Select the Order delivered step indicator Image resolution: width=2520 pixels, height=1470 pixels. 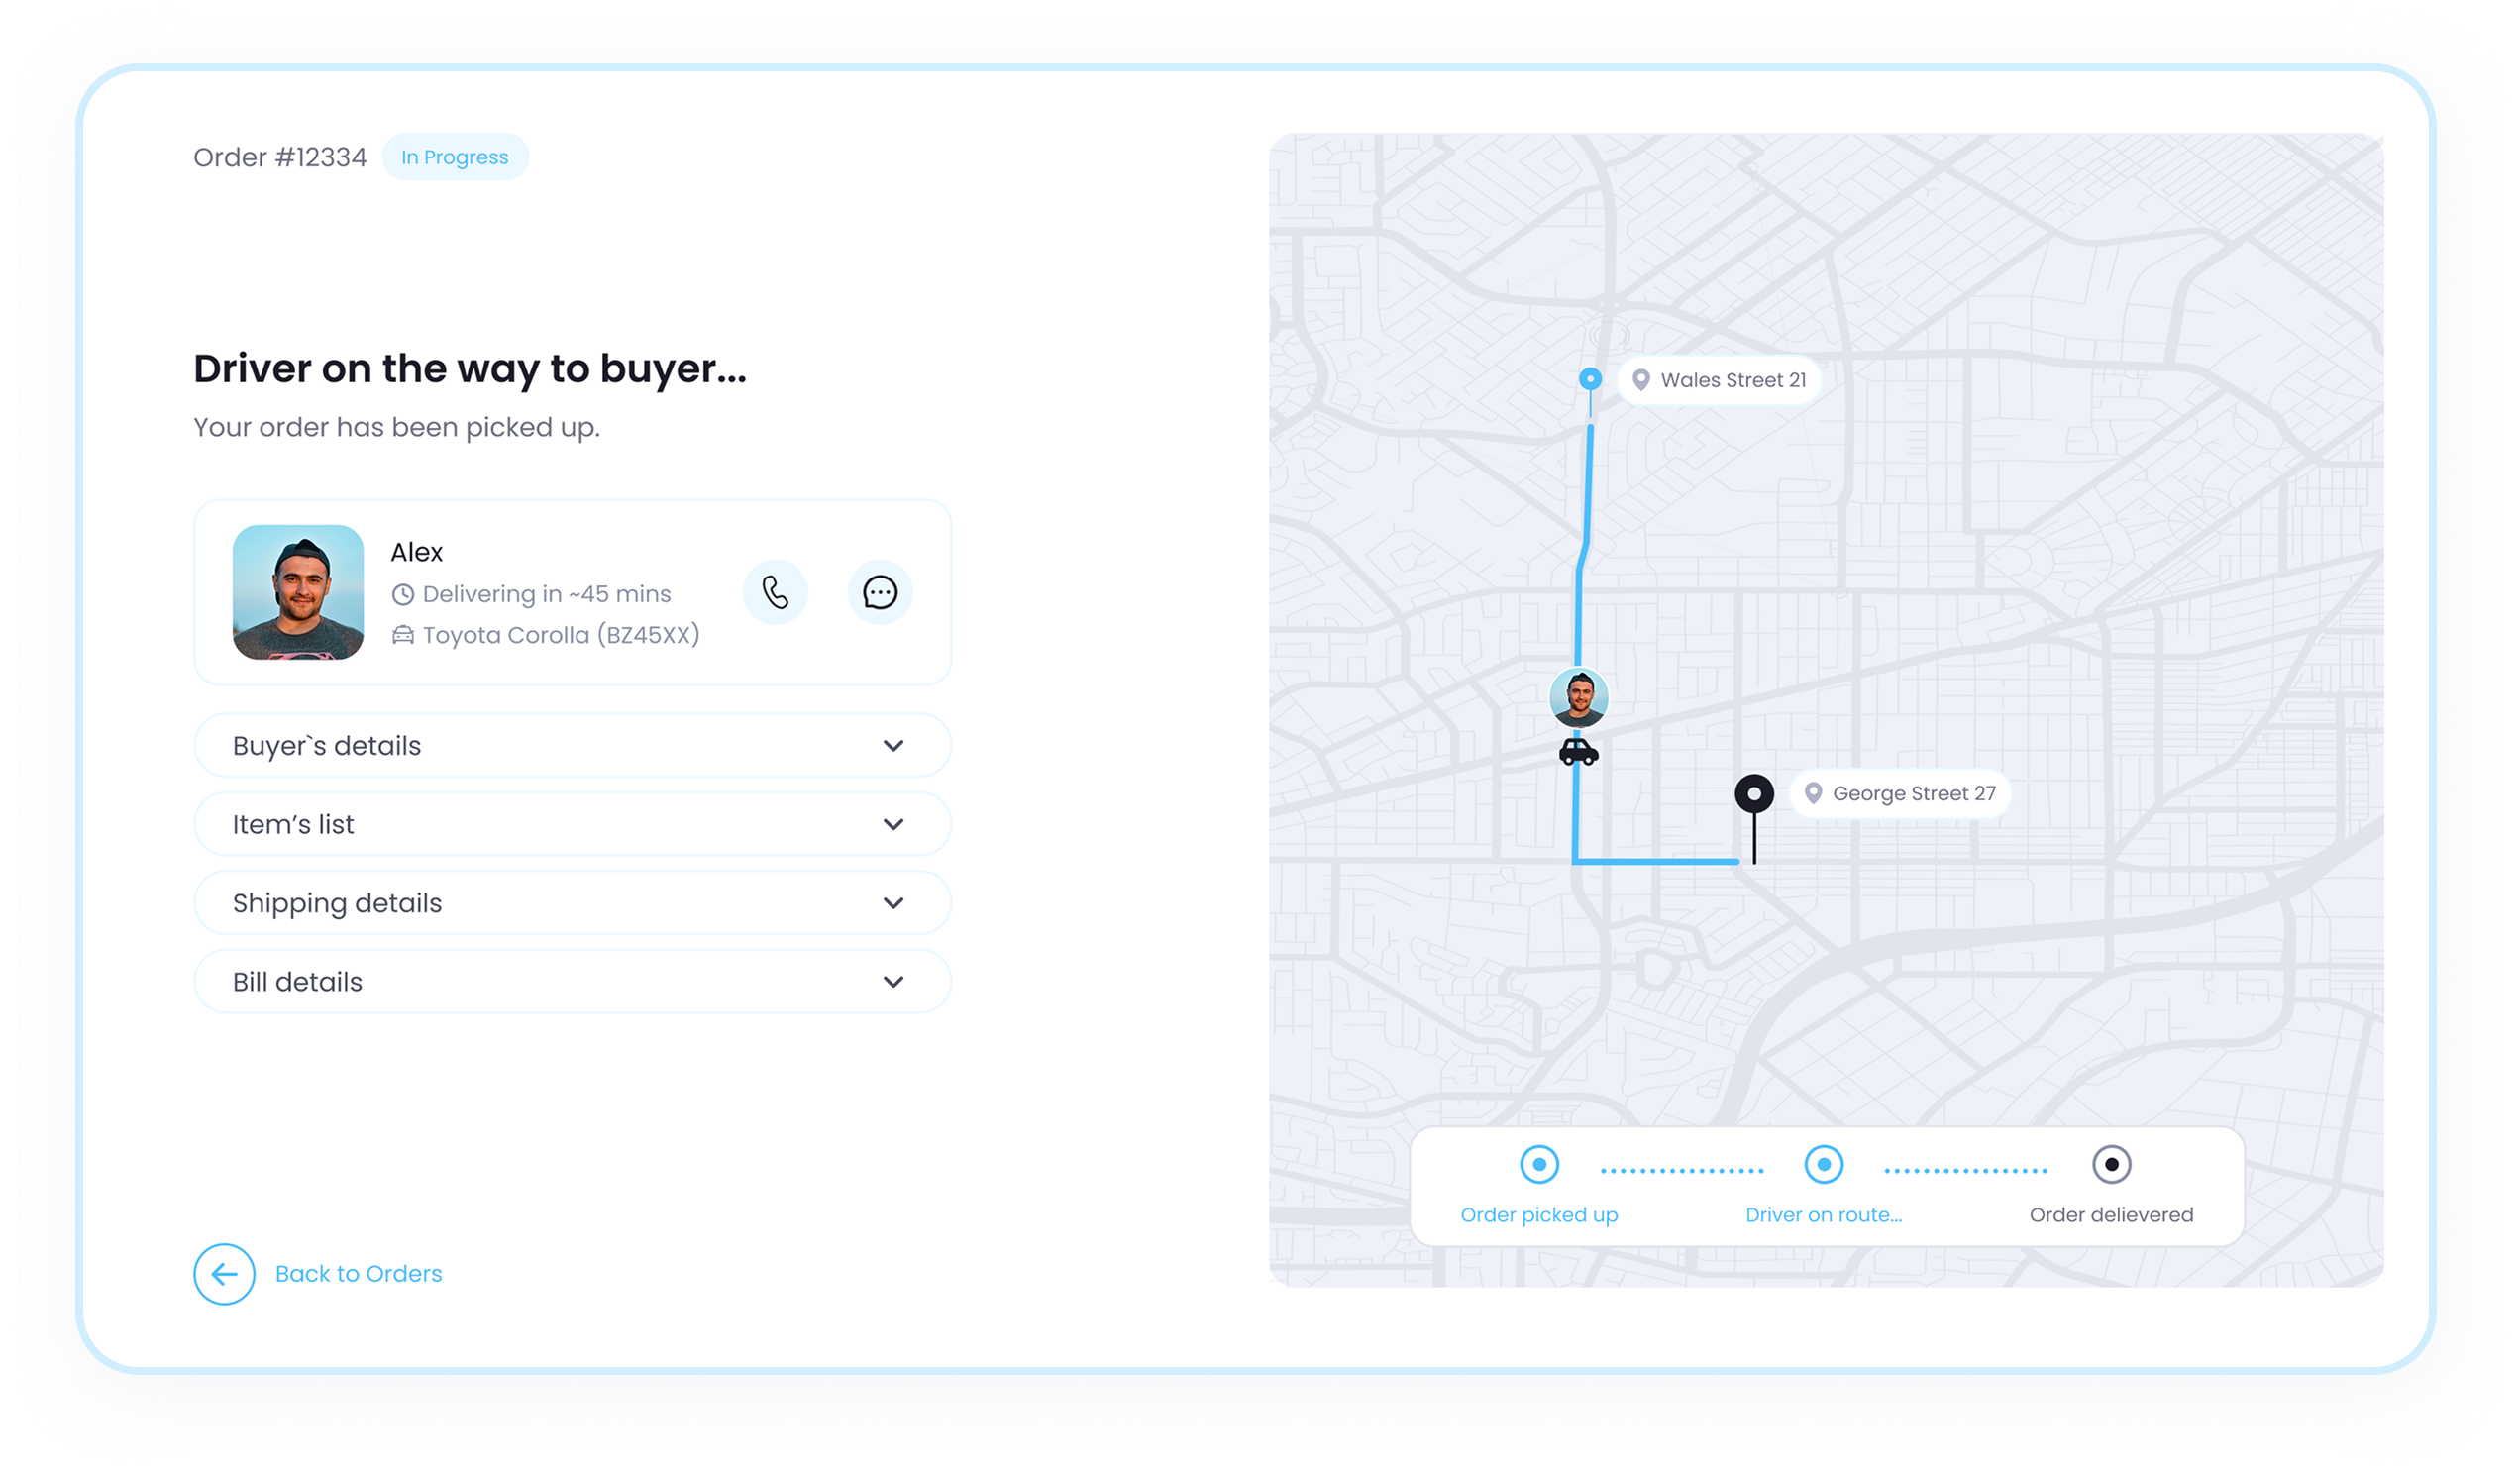(x=2111, y=1164)
